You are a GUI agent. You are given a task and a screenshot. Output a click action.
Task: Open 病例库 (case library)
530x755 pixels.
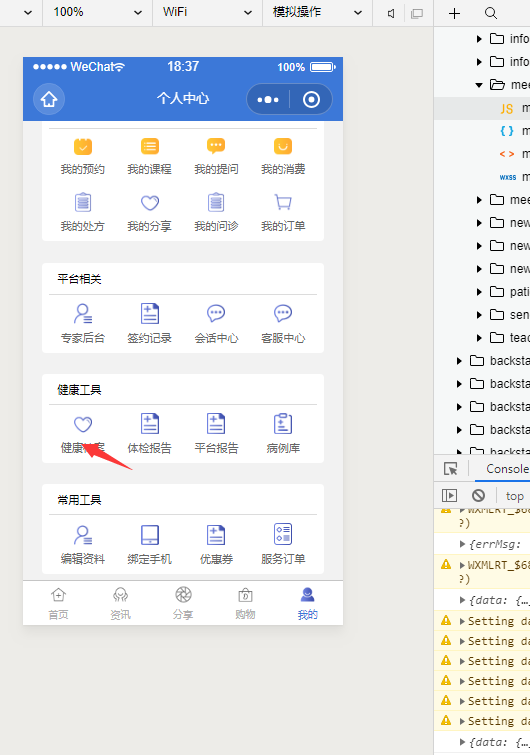283,434
